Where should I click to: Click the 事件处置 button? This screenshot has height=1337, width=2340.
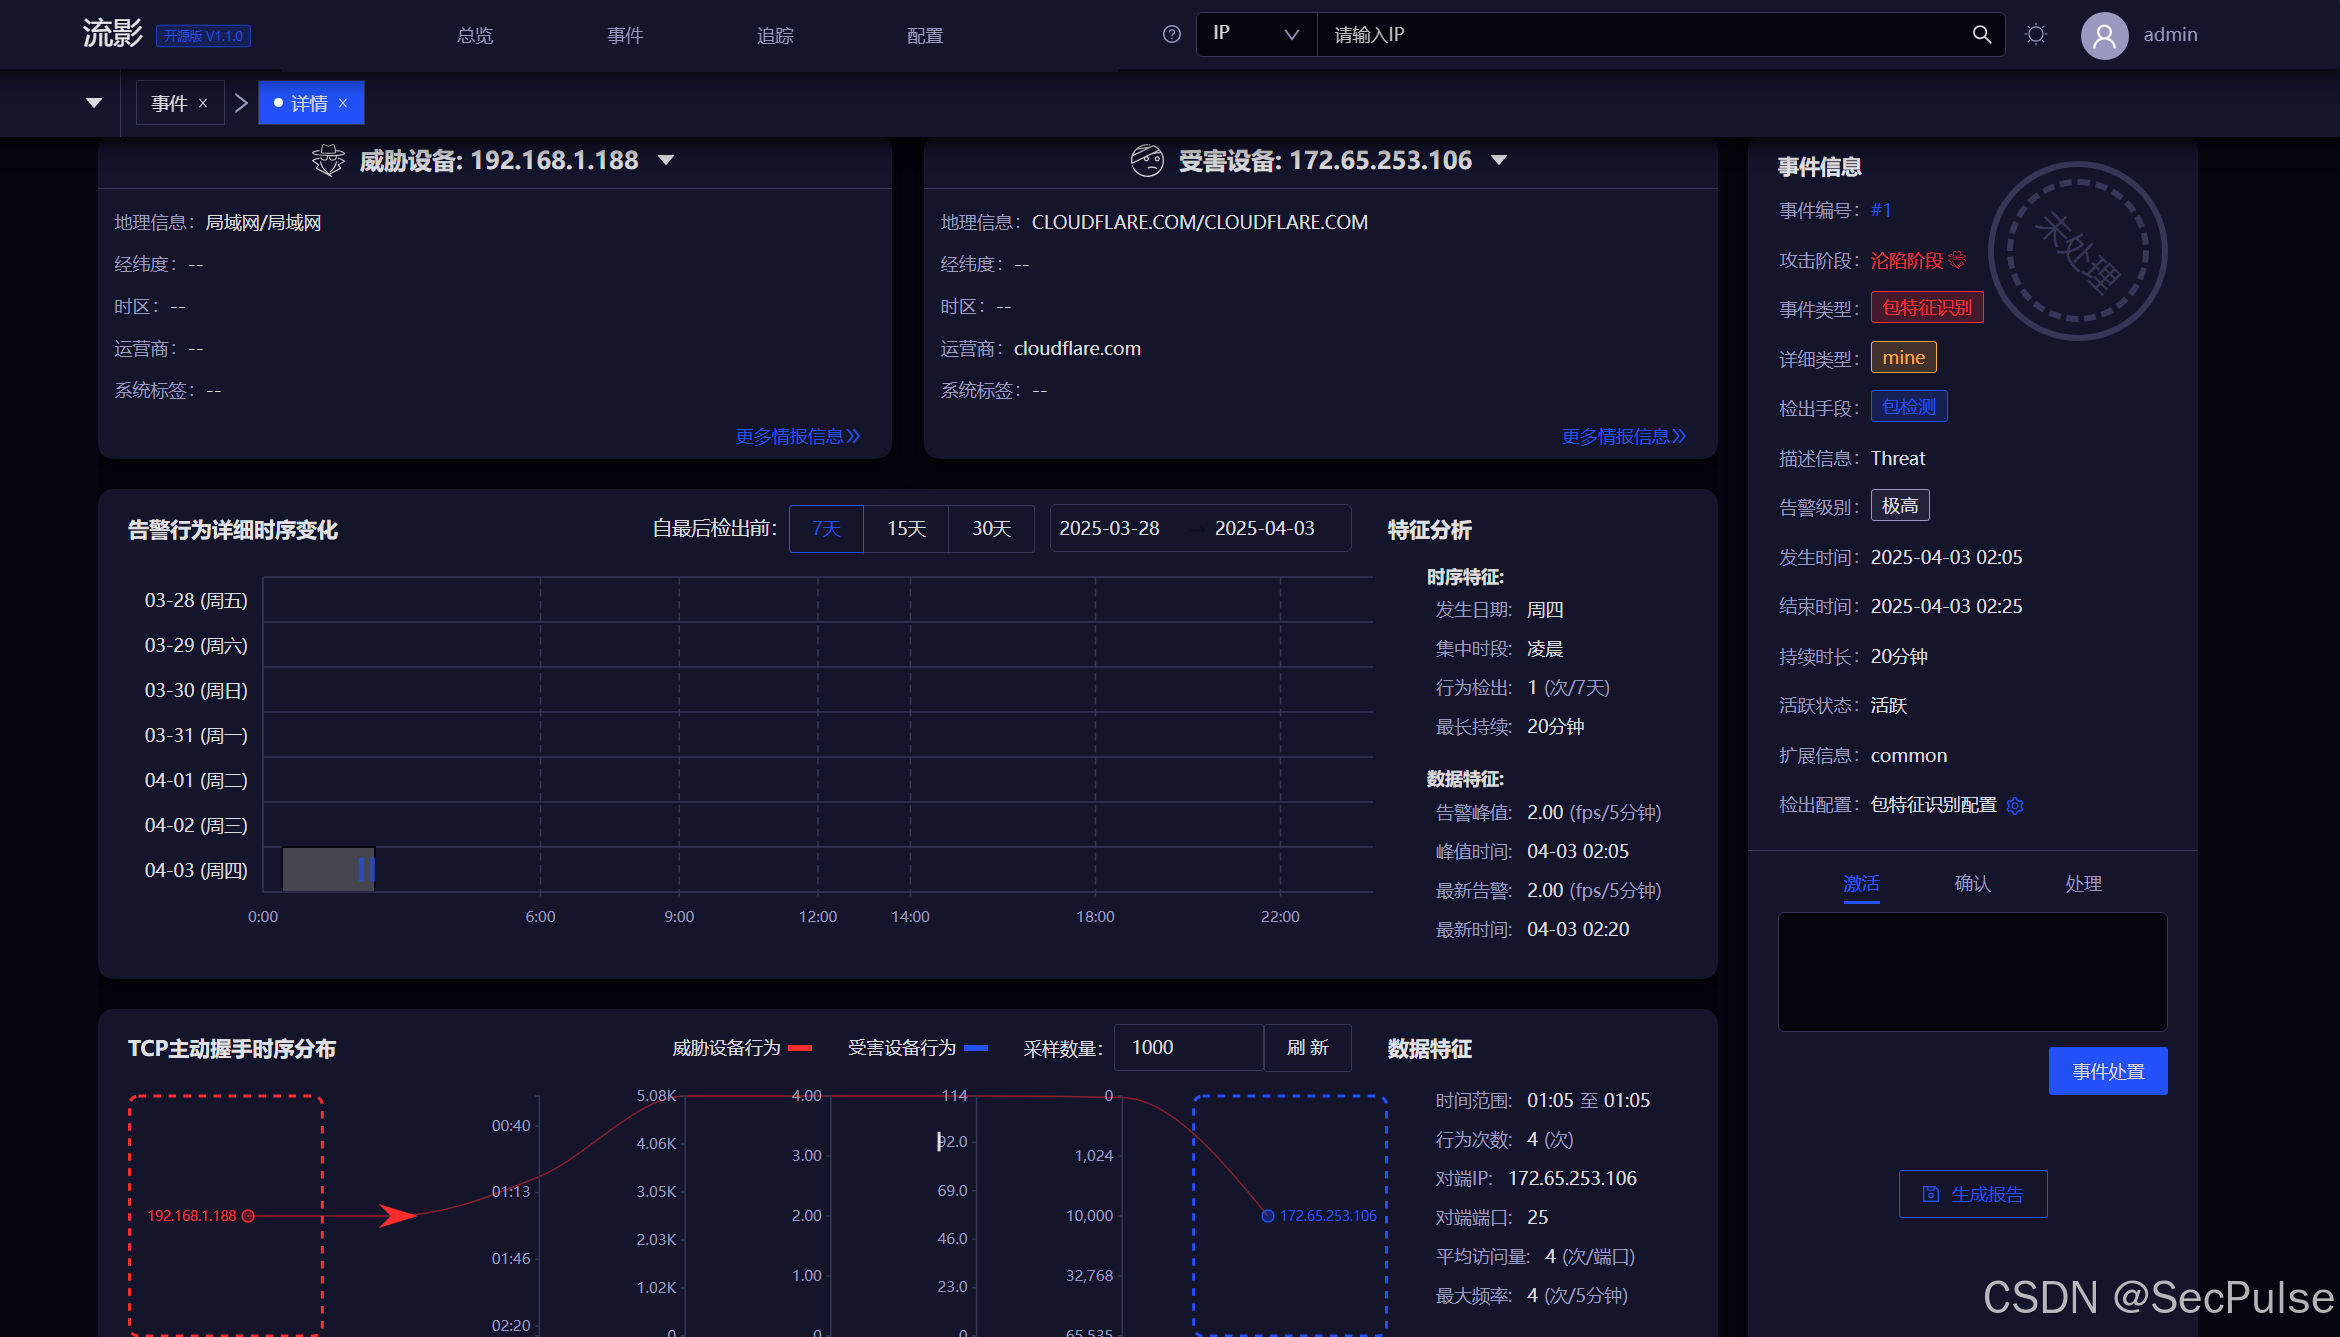2107,1071
